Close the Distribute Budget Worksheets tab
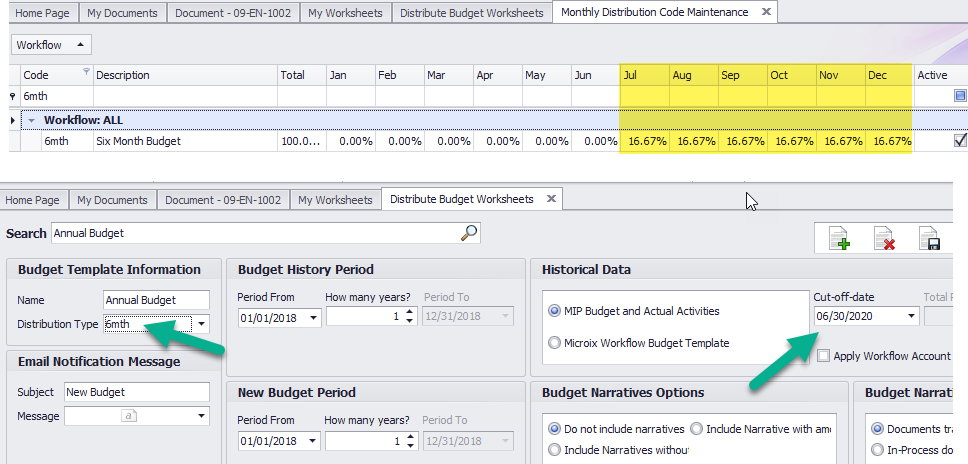The width and height of the screenshot is (968, 464). pyautogui.click(x=550, y=199)
